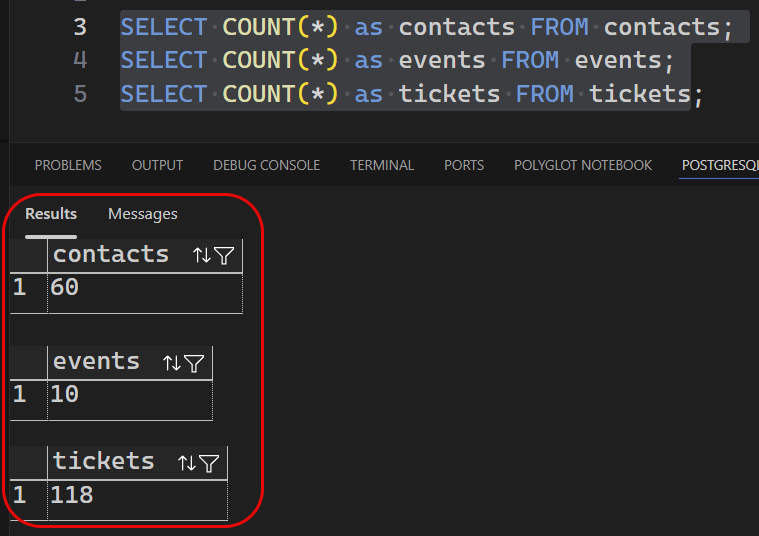Select the Results tab

[51, 213]
